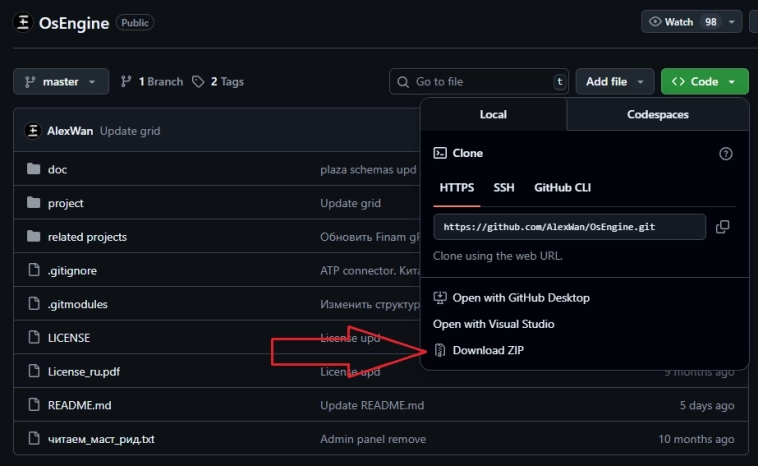Open the LICENSE file
The width and height of the screenshot is (758, 466).
69,338
